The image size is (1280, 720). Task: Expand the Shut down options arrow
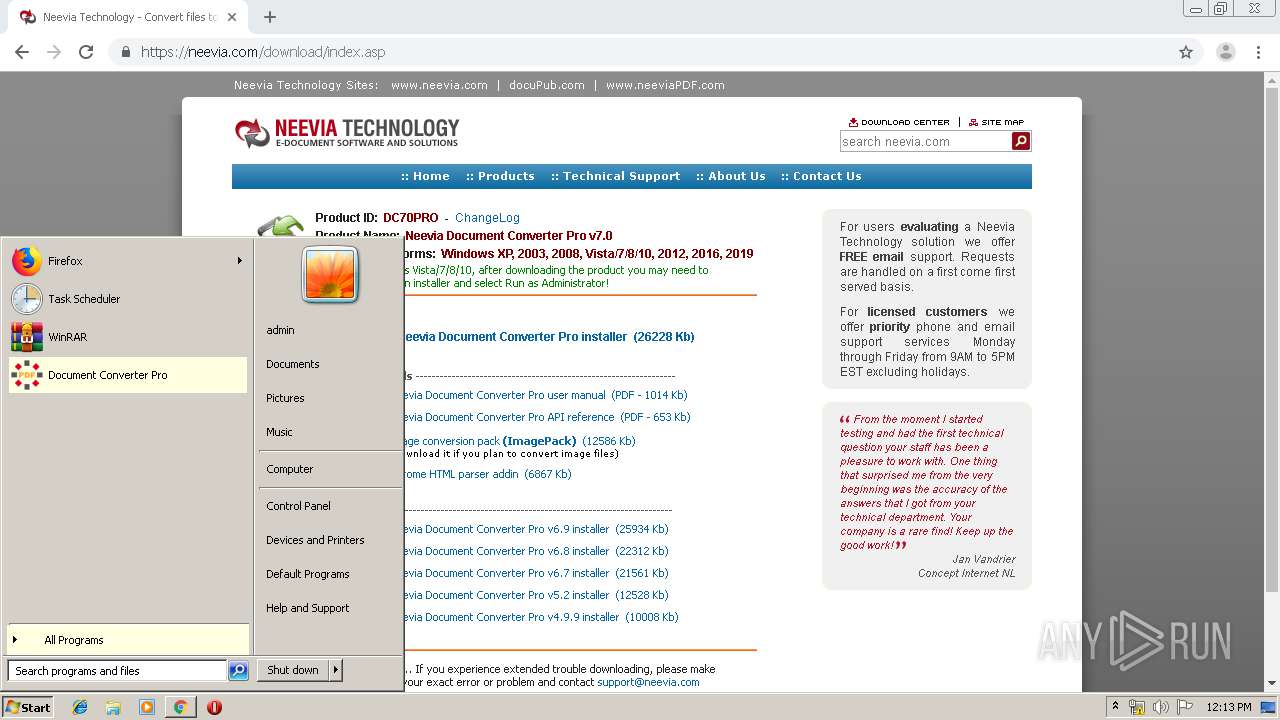pos(336,670)
